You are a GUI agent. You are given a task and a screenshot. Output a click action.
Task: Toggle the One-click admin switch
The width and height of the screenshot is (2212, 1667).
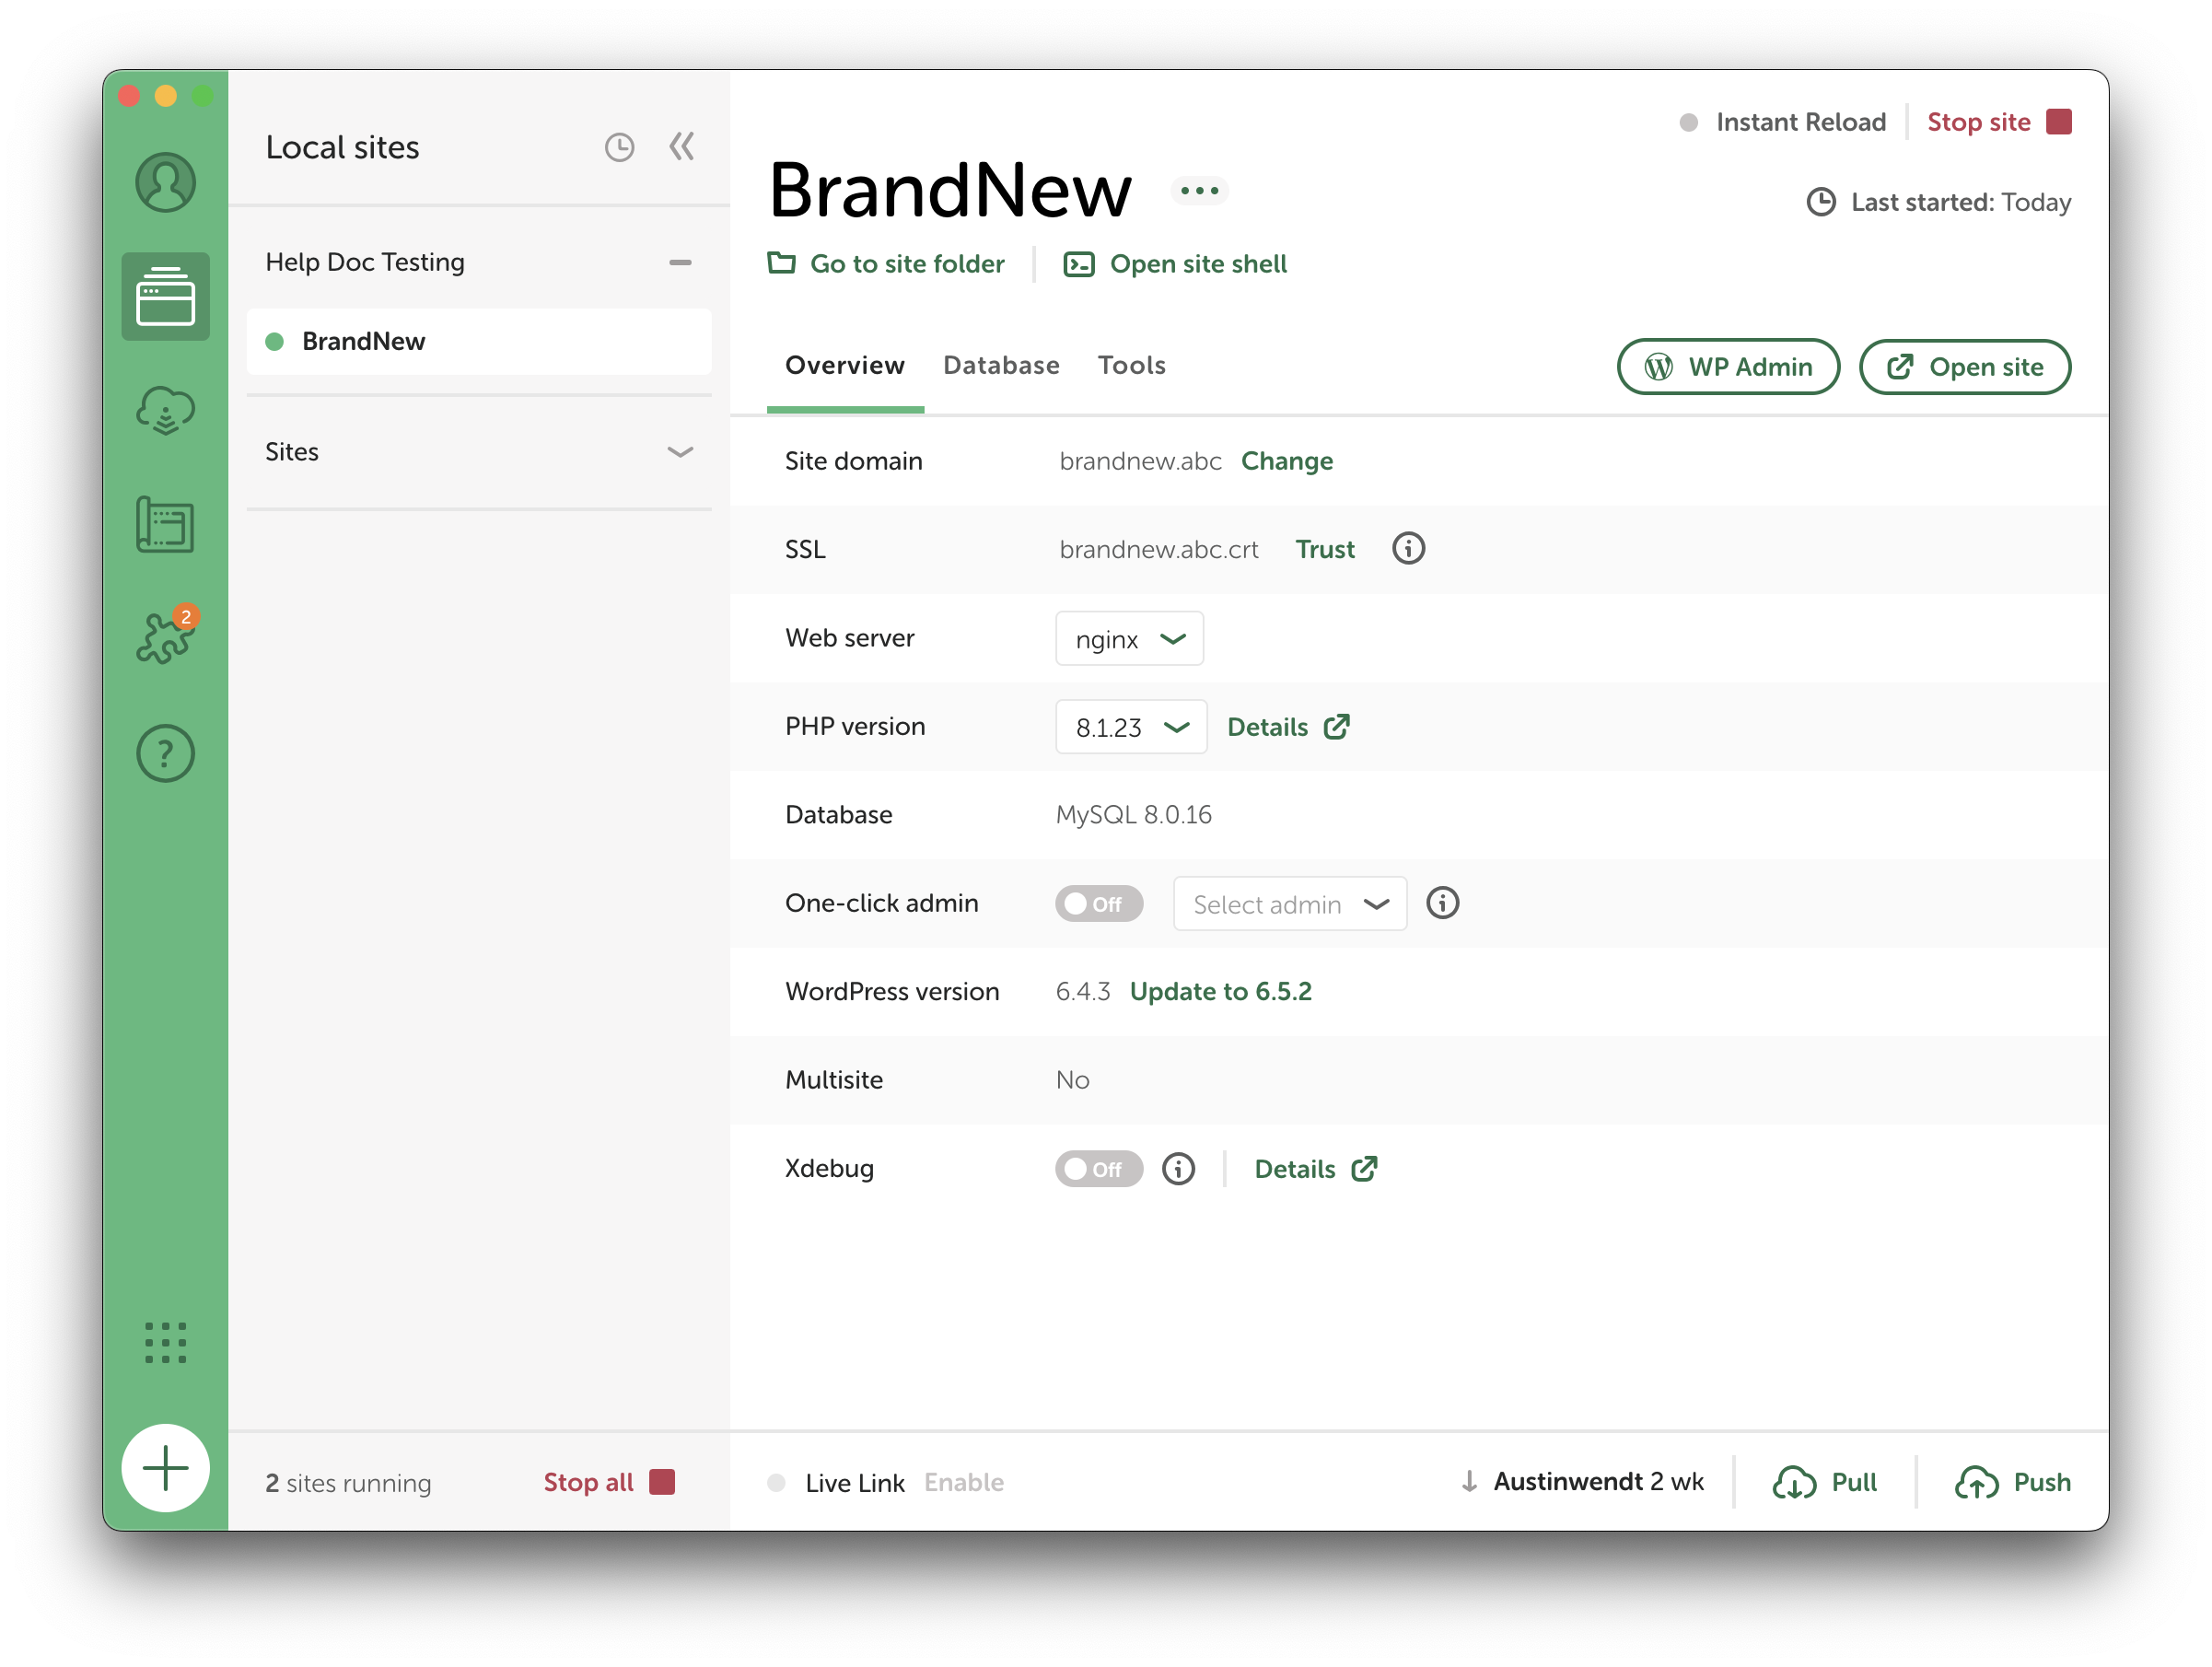coord(1098,904)
